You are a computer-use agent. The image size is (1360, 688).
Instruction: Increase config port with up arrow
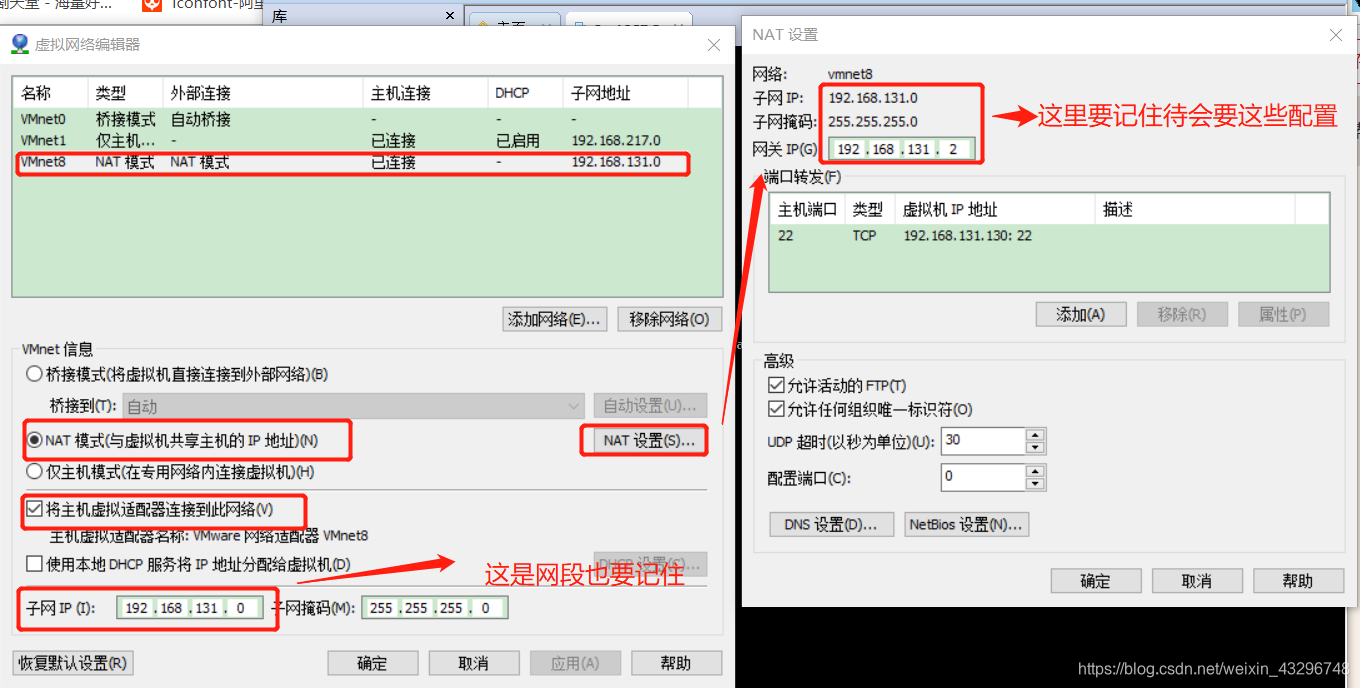pyautogui.click(x=1035, y=471)
